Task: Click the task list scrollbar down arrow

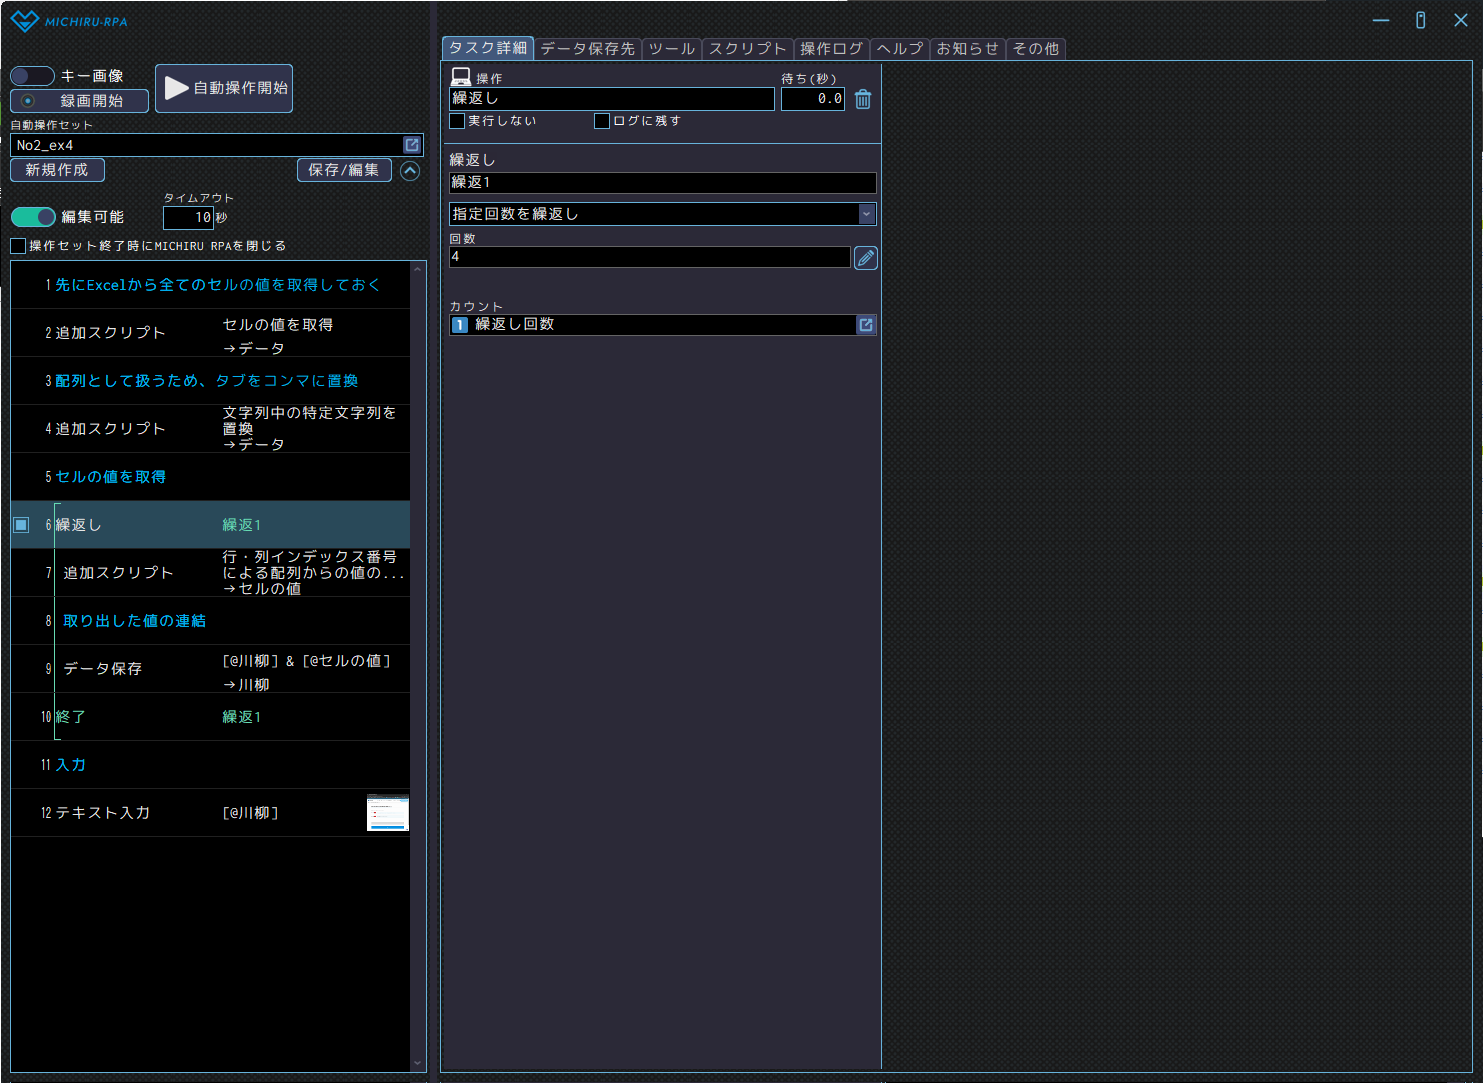Action: point(418,1063)
